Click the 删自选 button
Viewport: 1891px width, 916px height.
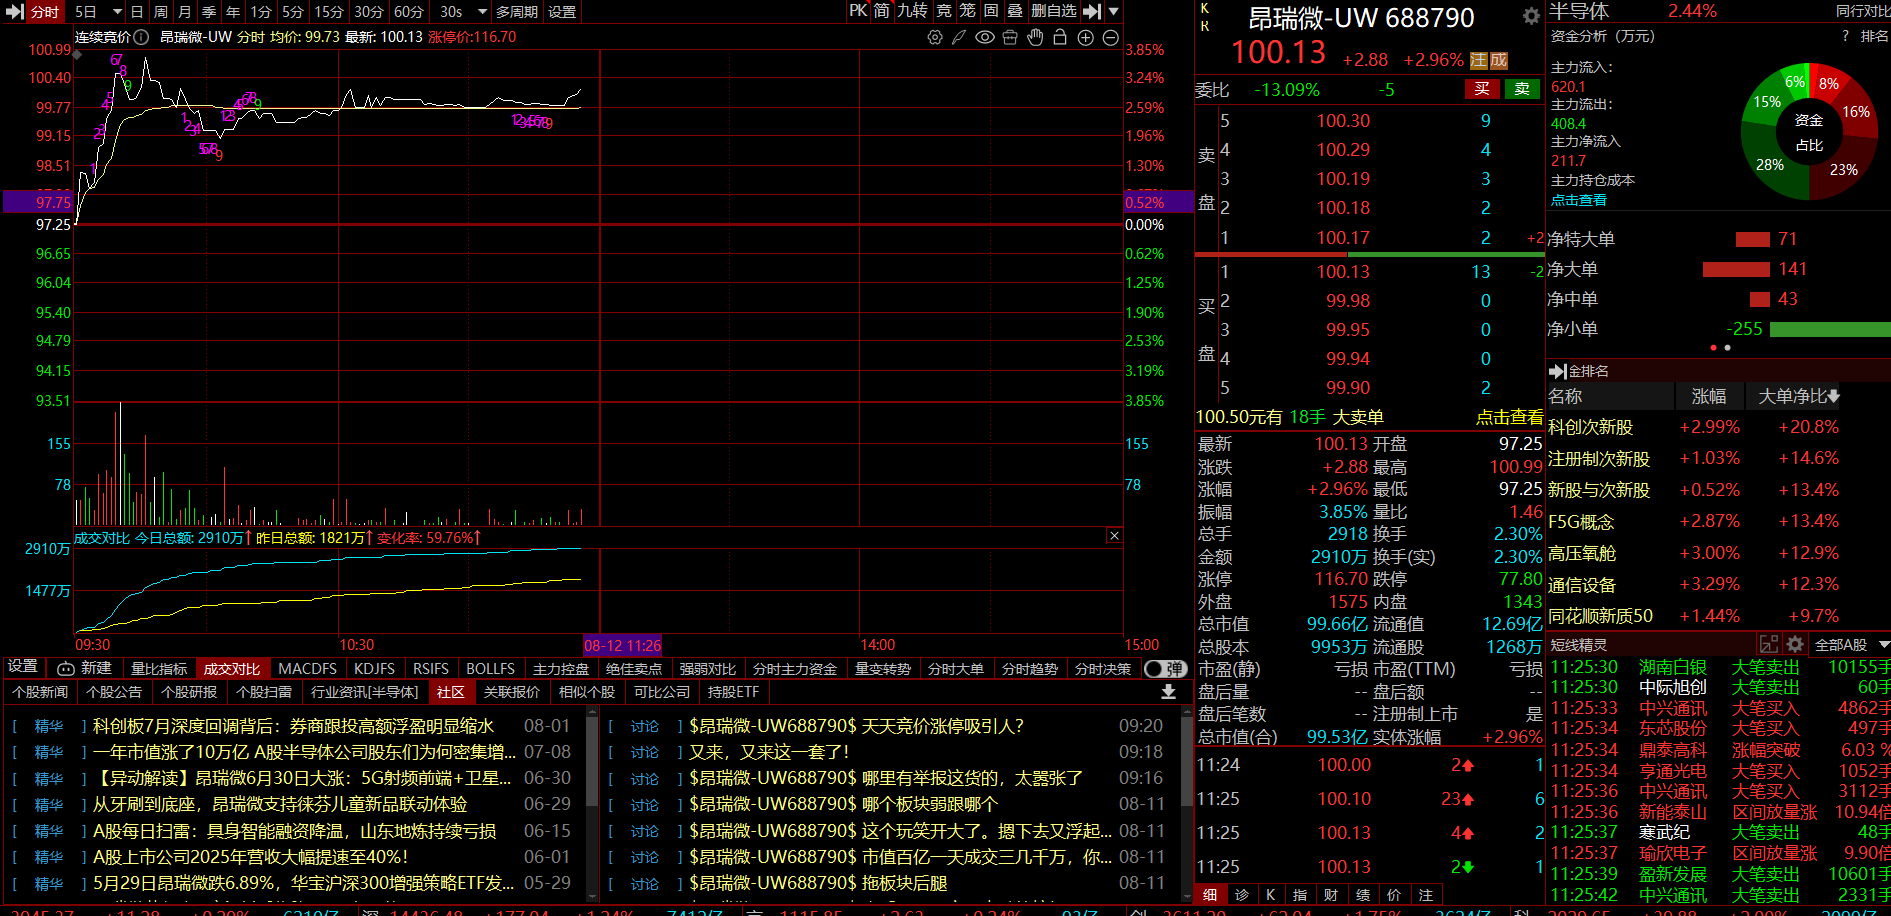(x=1054, y=11)
